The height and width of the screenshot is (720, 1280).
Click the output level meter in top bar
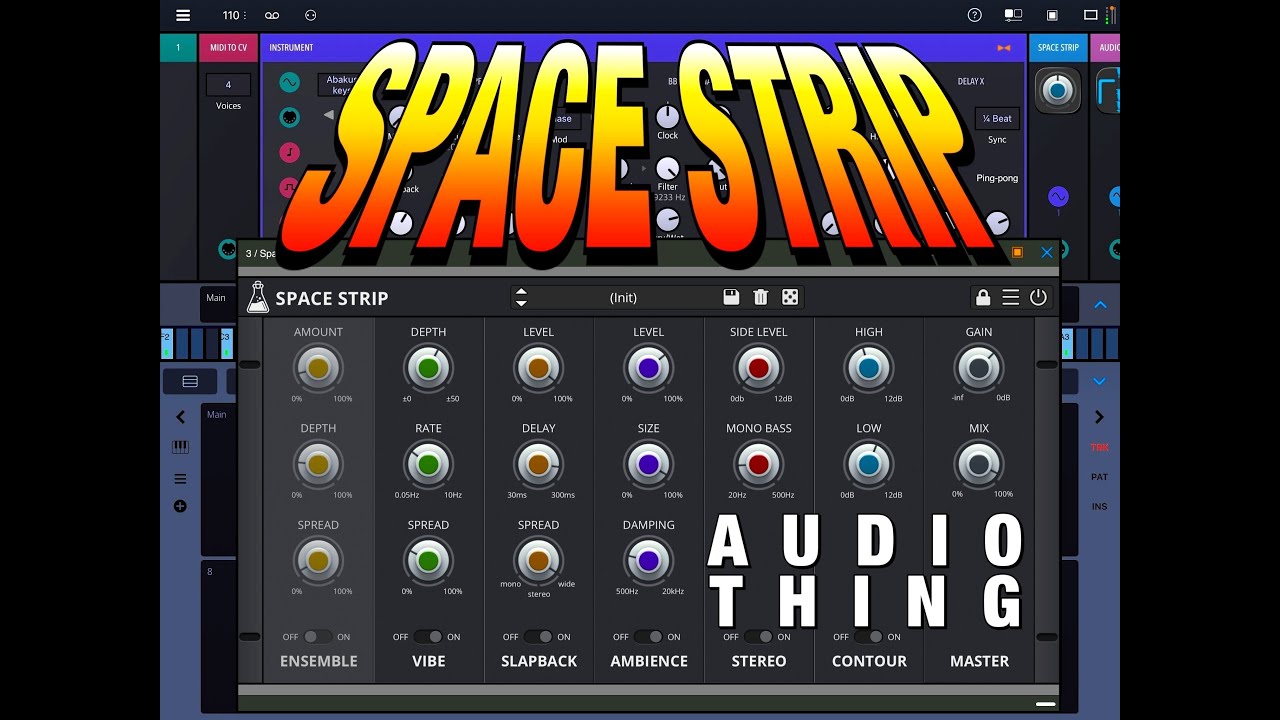pyautogui.click(x=1112, y=14)
